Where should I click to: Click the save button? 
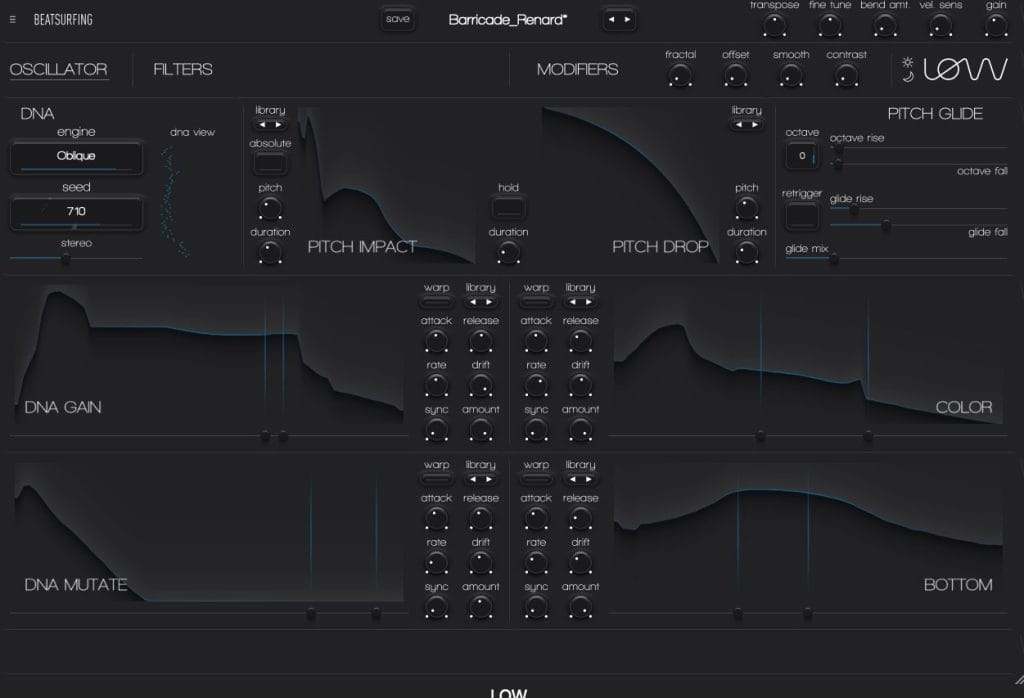[x=398, y=18]
